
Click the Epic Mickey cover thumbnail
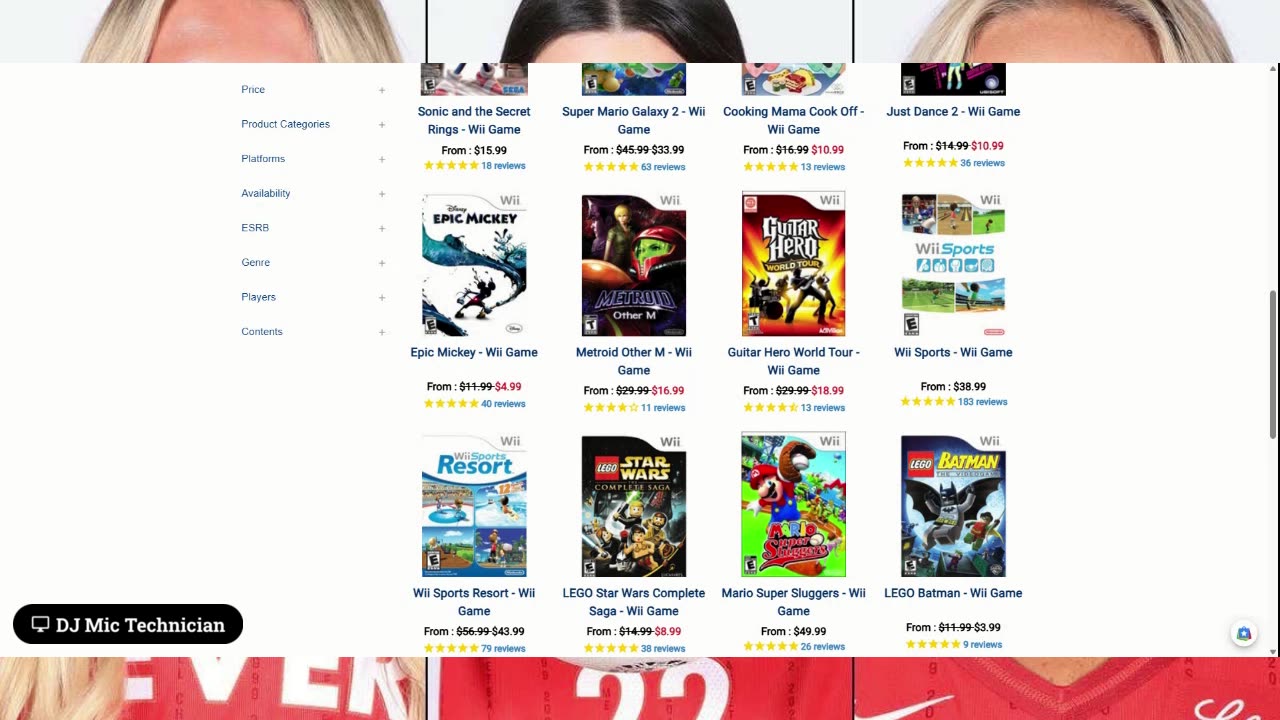pyautogui.click(x=474, y=264)
